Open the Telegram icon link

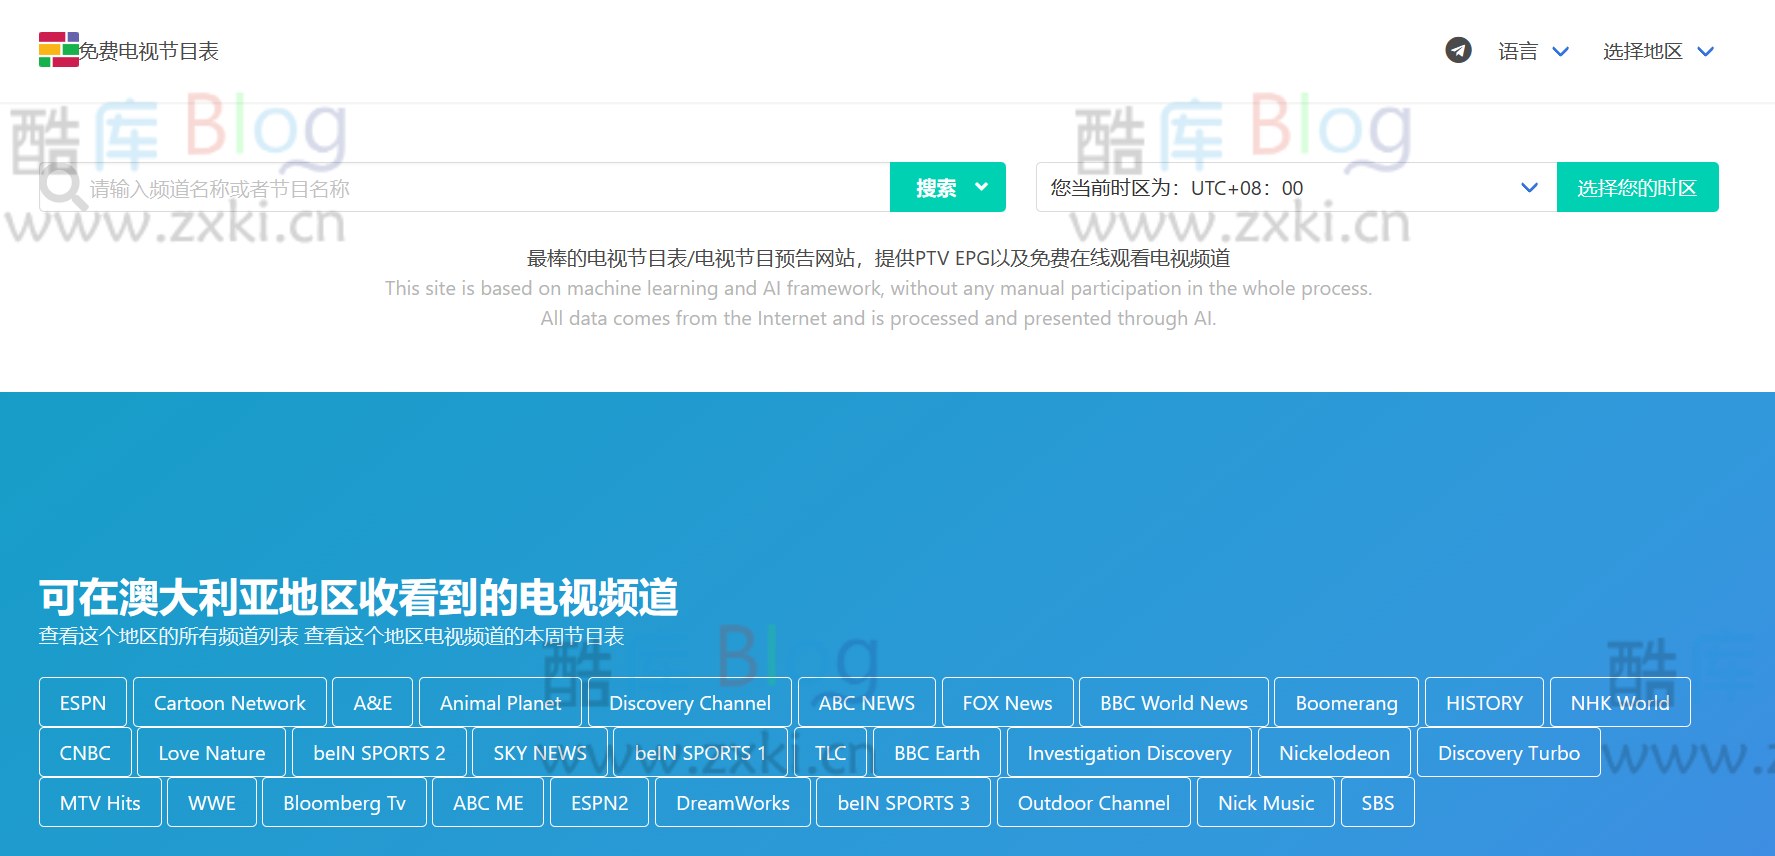1458,50
